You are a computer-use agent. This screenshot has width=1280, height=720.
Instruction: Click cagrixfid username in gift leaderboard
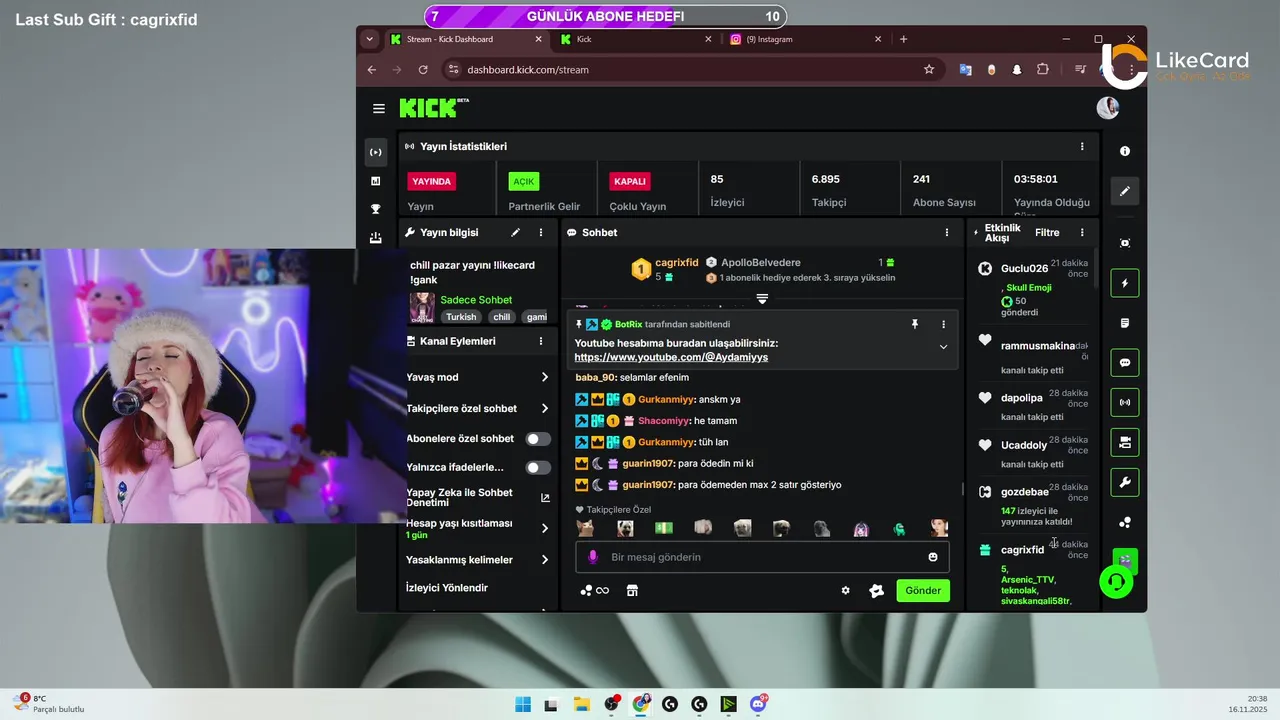point(677,263)
